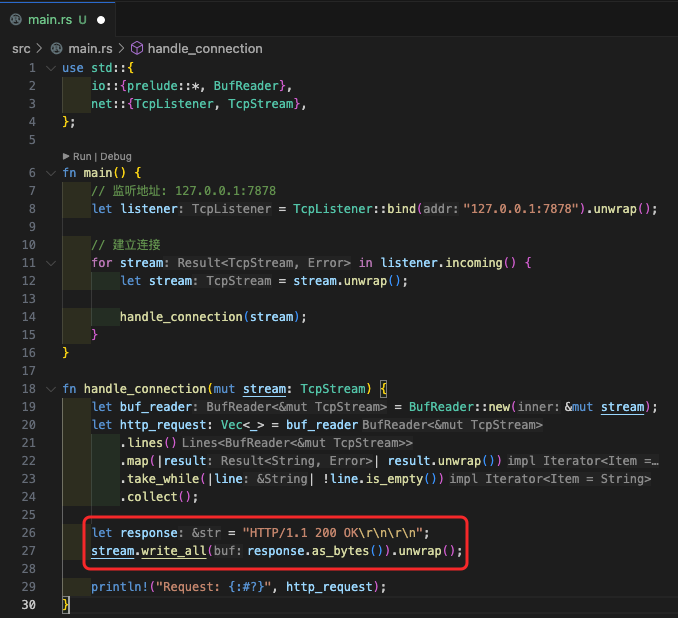Collapse fn main fold arrow at line 6

click(51, 173)
